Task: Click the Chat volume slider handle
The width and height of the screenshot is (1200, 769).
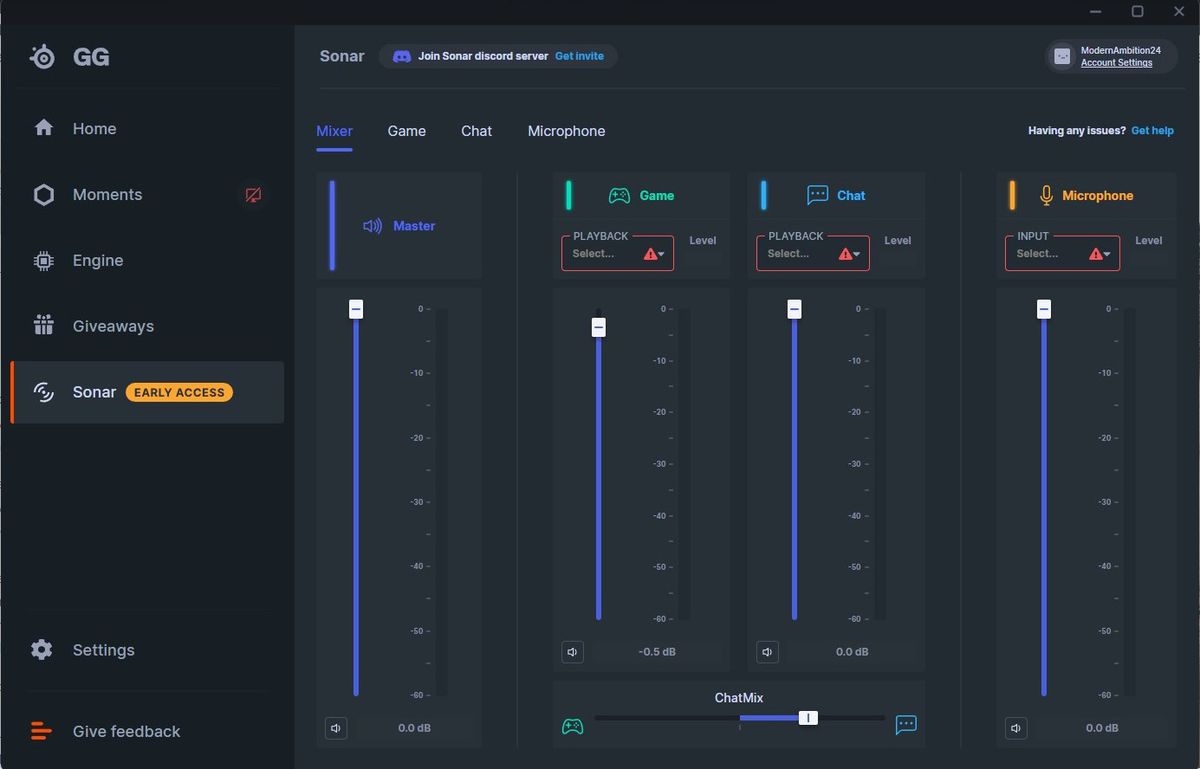Action: pyautogui.click(x=794, y=309)
